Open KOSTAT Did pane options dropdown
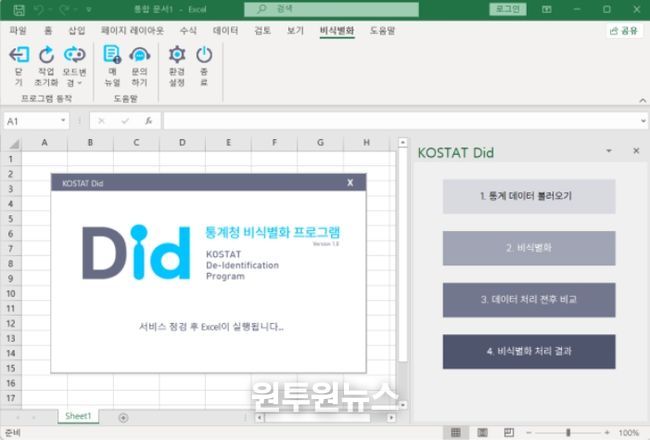This screenshot has height=440, width=650. (608, 152)
